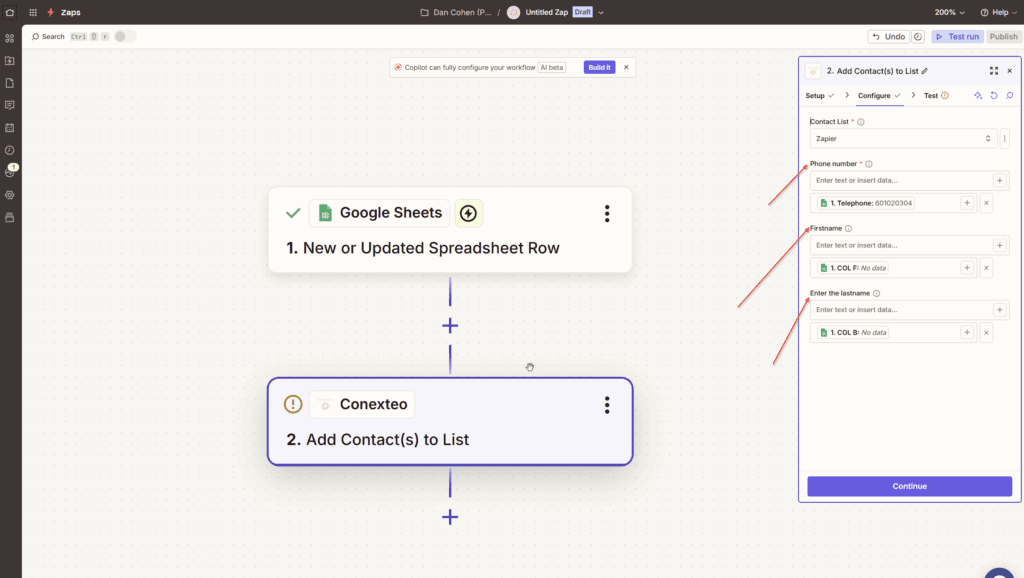The image size is (1024, 578).
Task: Open the apps grid launcher
Action: pos(33,12)
